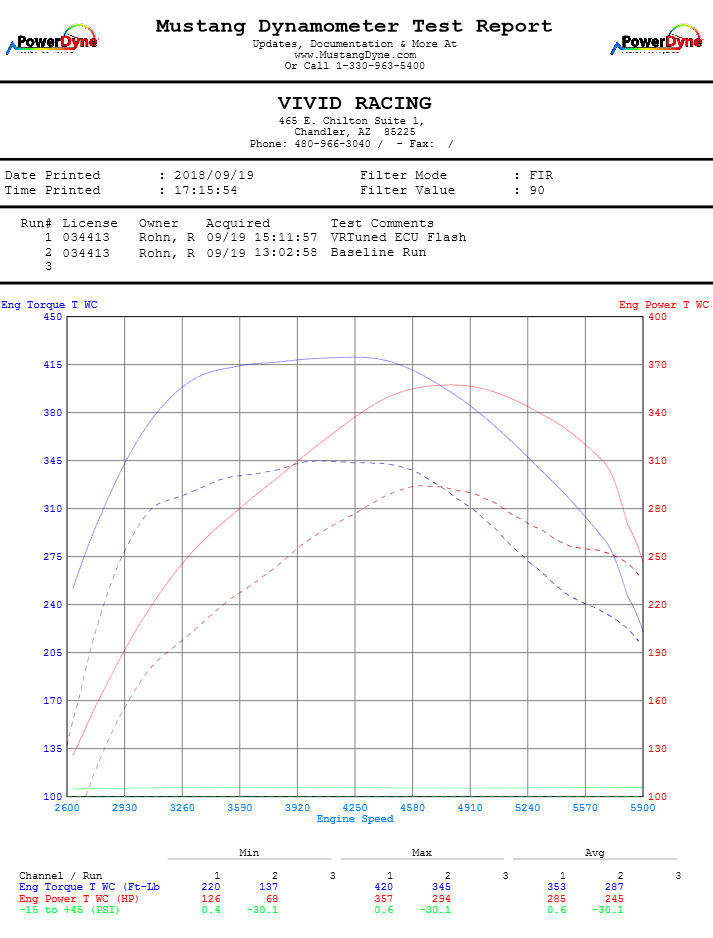Click the 'Or Call 1-330-963-5400' line
This screenshot has height=938, width=713.
coord(355,66)
